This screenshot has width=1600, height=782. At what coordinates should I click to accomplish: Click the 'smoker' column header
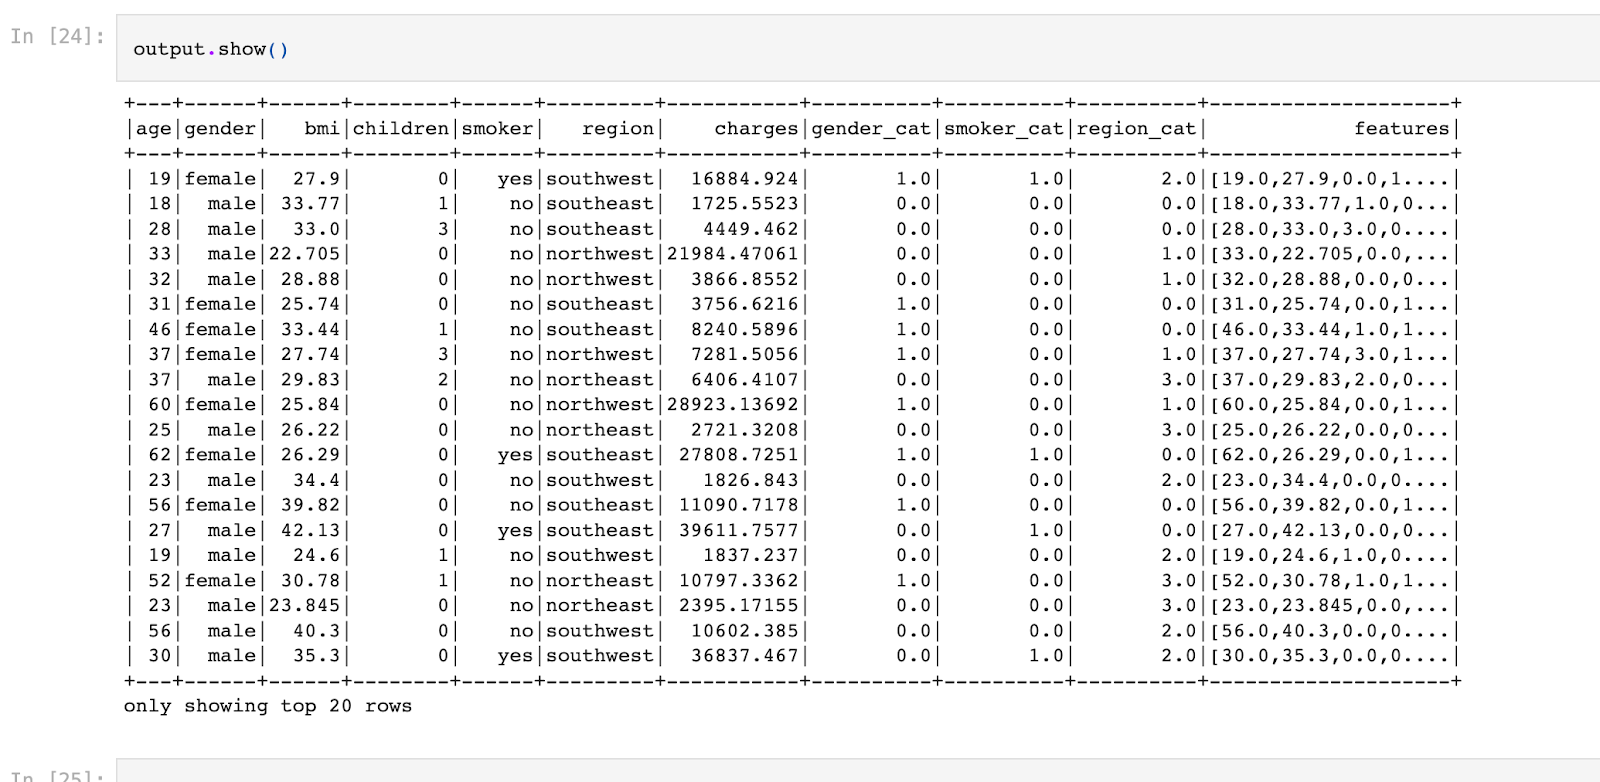[x=497, y=129]
